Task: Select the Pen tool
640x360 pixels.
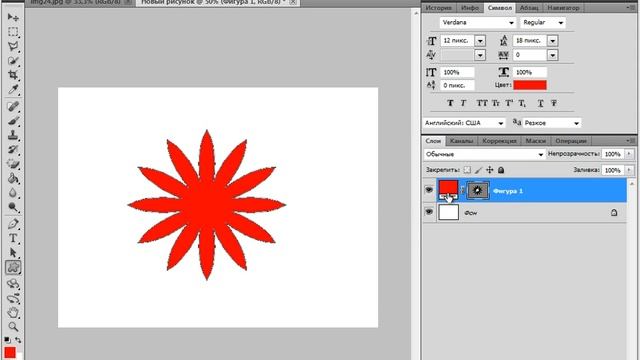Action: (x=13, y=224)
